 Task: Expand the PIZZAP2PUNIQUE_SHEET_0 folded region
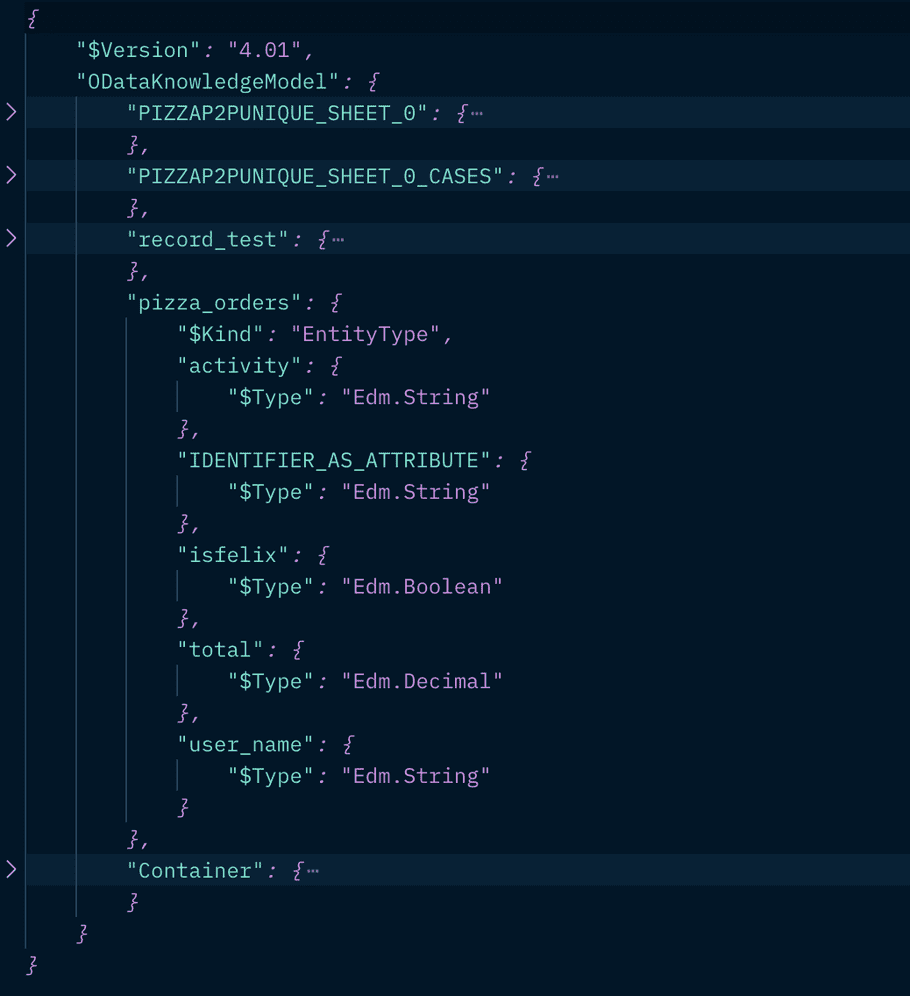pyautogui.click(x=12, y=112)
